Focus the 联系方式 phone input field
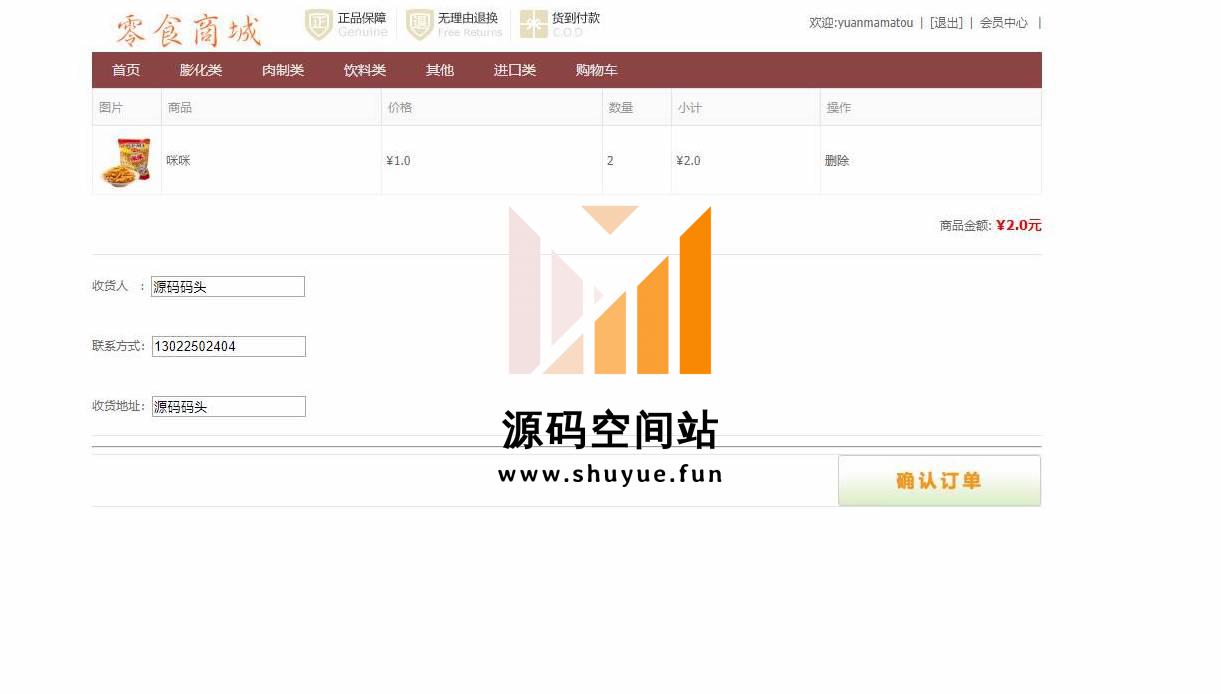Screen dimensions: 1221x694 229,347
